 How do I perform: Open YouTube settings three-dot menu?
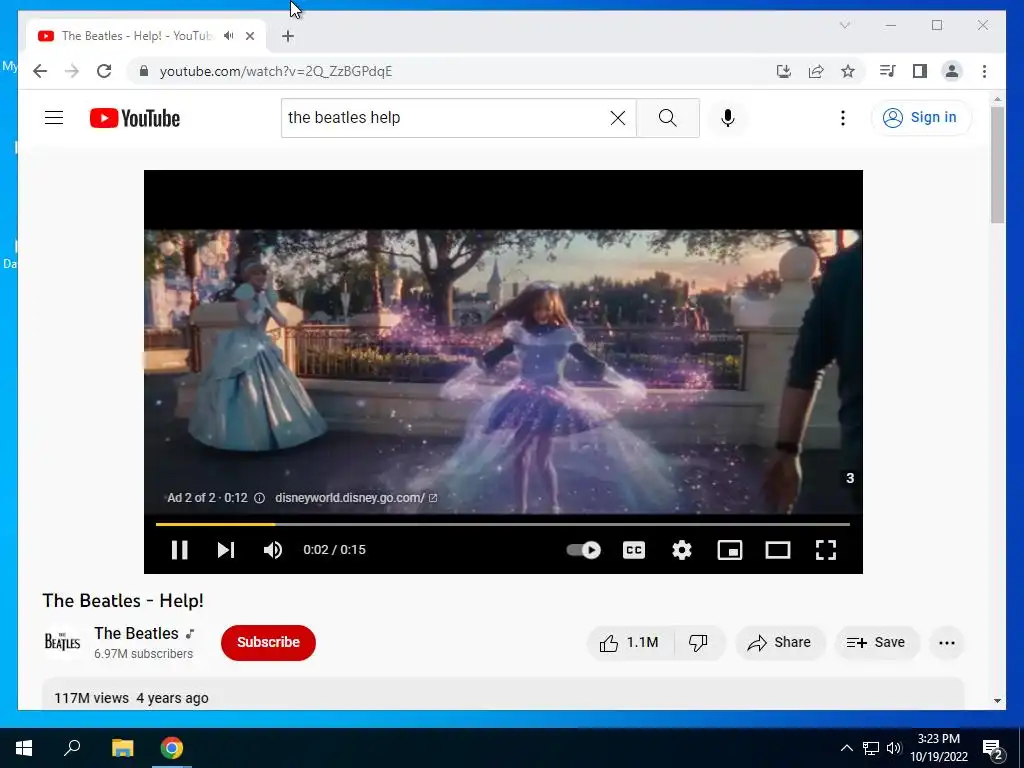click(x=843, y=118)
